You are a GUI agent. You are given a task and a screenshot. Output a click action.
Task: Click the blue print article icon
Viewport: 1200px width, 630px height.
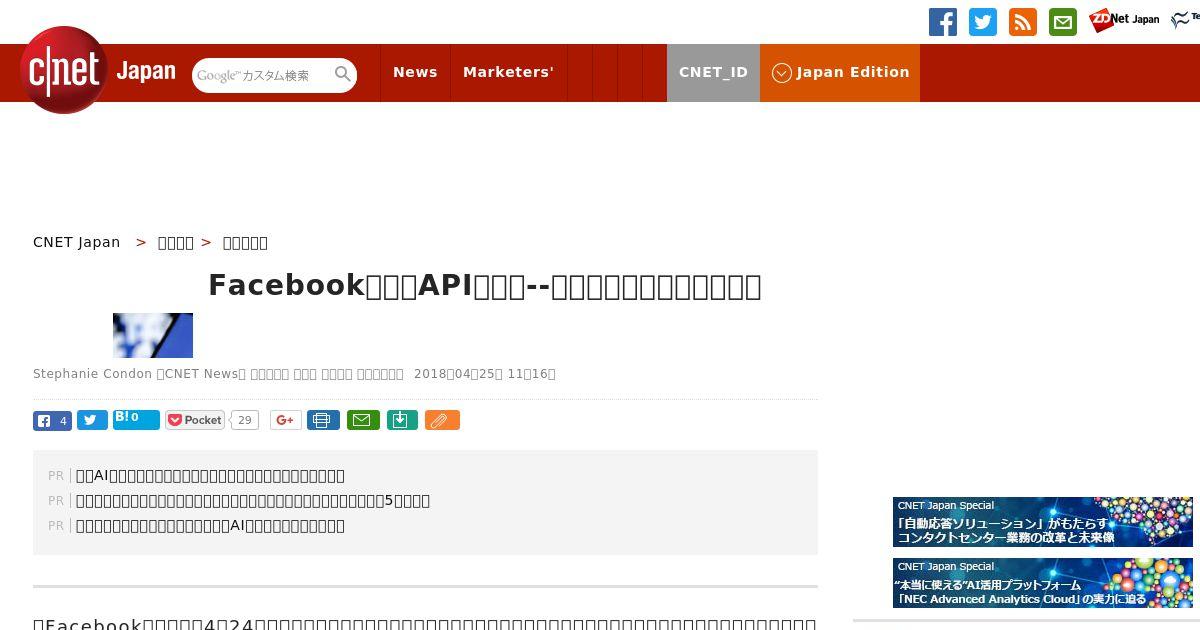point(323,420)
